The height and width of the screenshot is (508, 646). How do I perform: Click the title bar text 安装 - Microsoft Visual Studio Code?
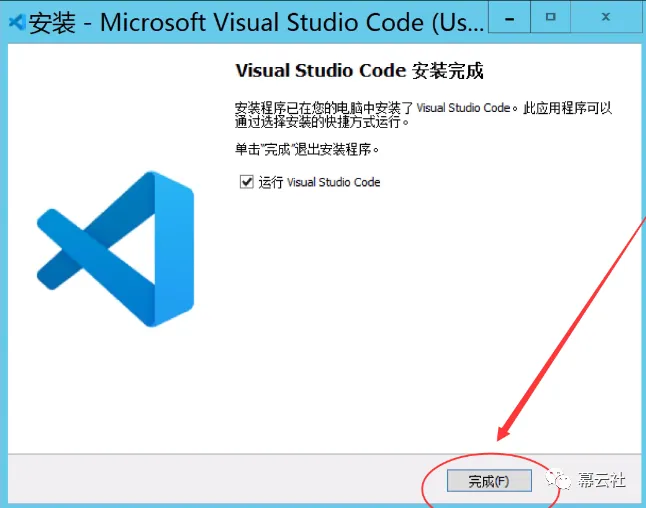tap(256, 22)
